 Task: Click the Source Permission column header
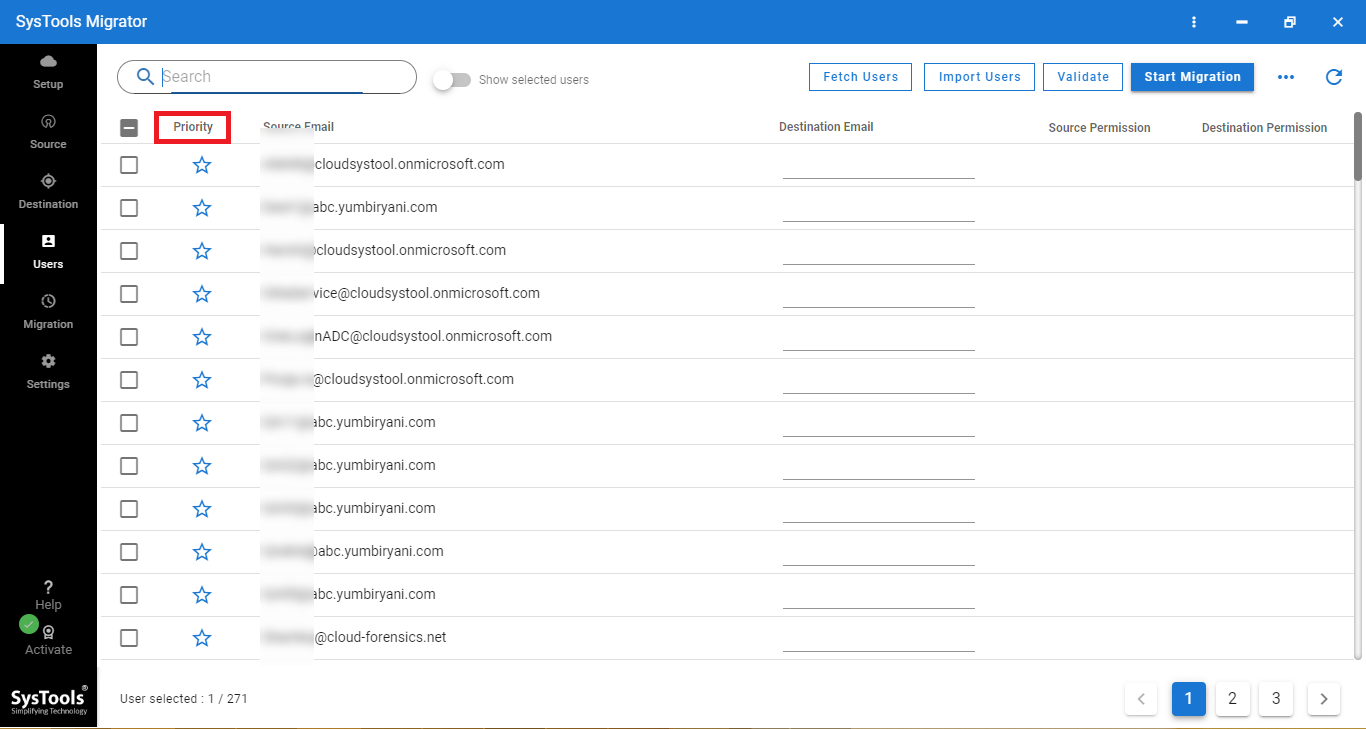point(1099,128)
